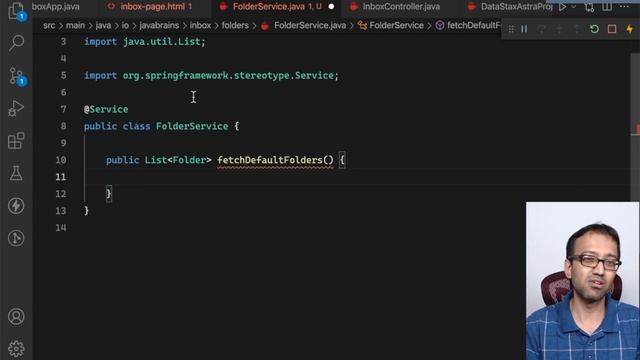Open the Source Control view
The width and height of the screenshot is (640, 360).
(x=17, y=76)
